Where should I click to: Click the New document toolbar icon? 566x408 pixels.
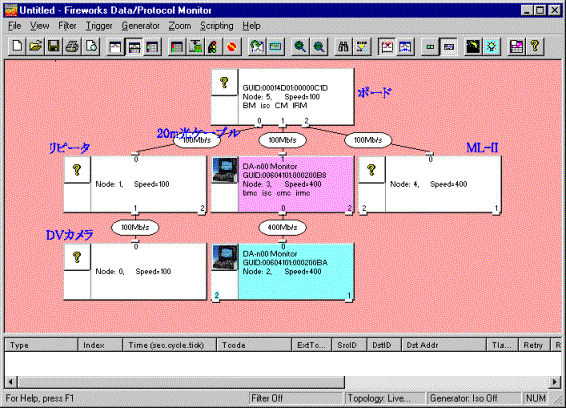click(17, 47)
